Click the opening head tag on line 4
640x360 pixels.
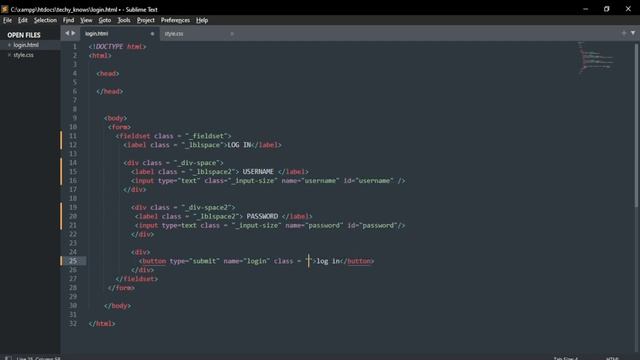pyautogui.click(x=108, y=73)
